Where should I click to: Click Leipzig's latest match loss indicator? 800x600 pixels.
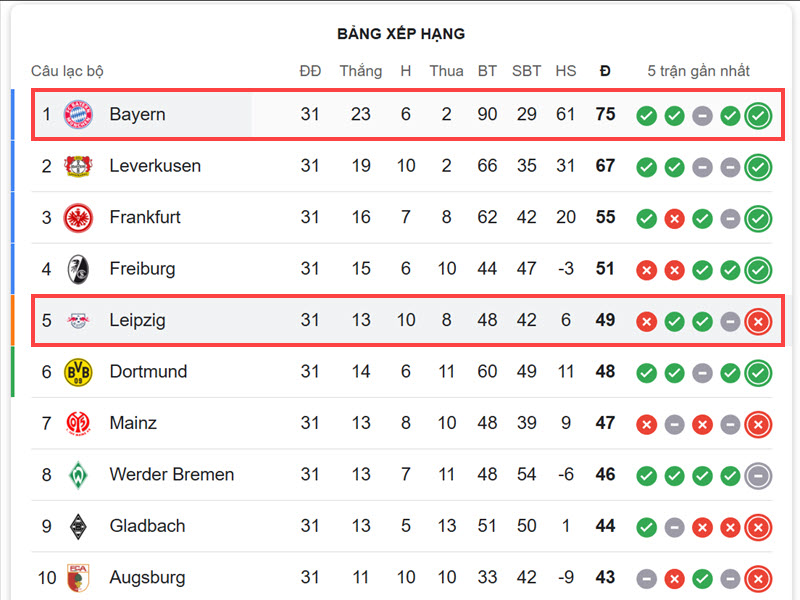click(758, 321)
